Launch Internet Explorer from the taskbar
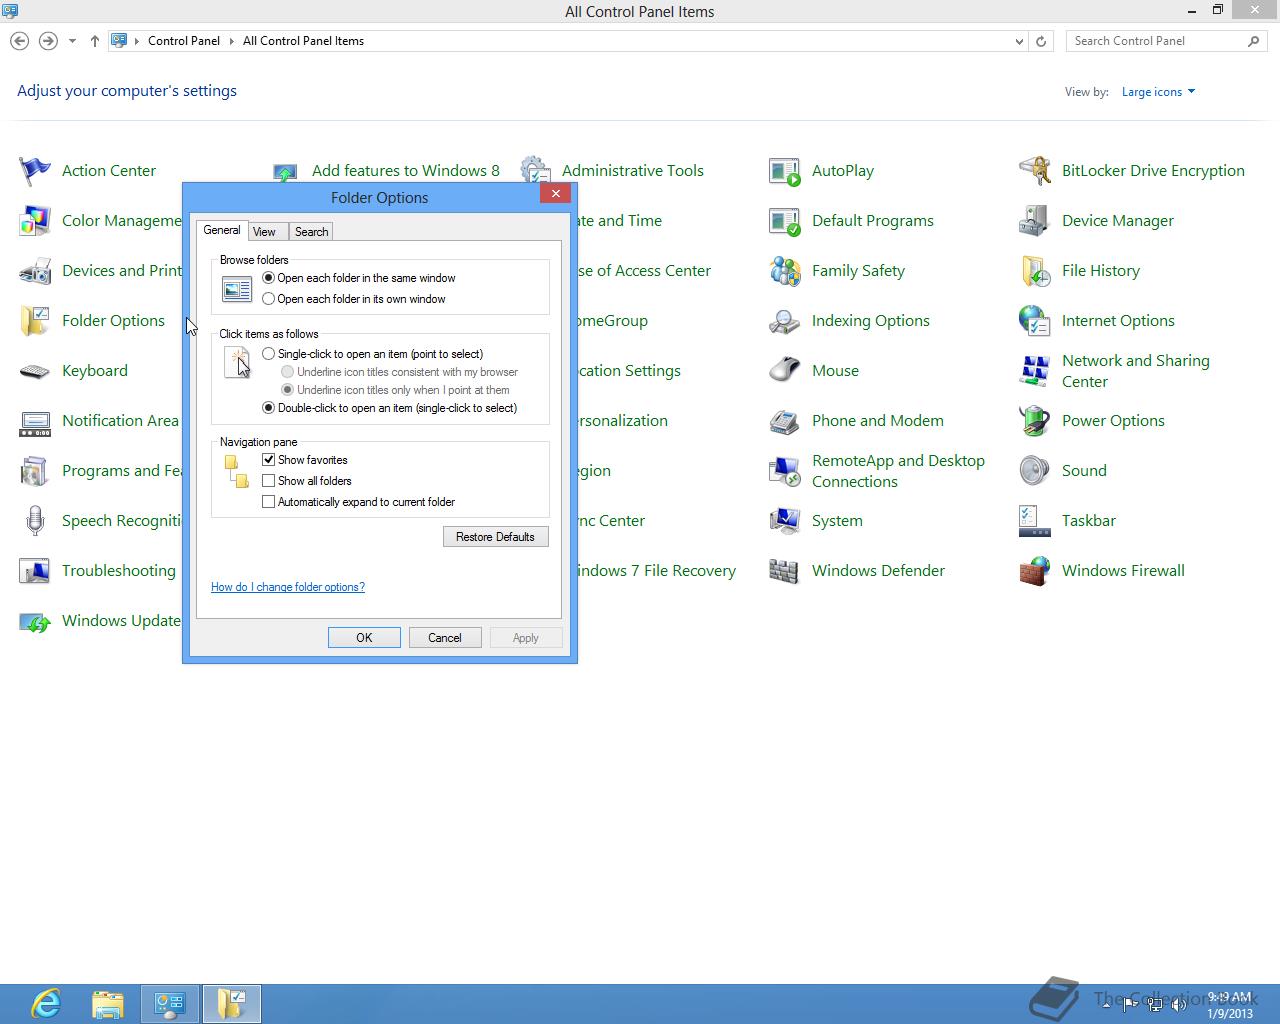The height and width of the screenshot is (1024, 1280). coord(46,1003)
